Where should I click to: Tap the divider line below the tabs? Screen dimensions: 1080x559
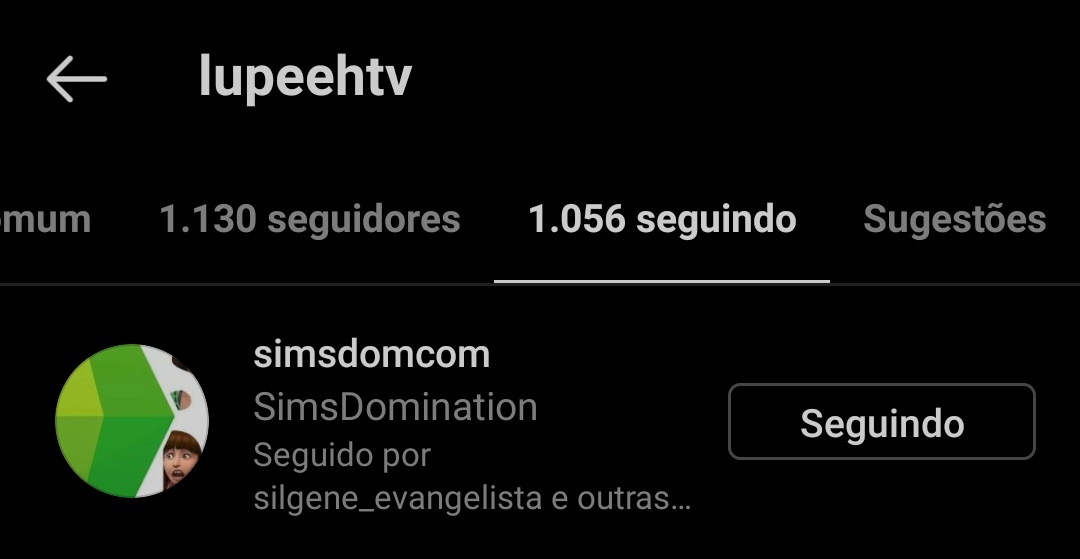(540, 284)
